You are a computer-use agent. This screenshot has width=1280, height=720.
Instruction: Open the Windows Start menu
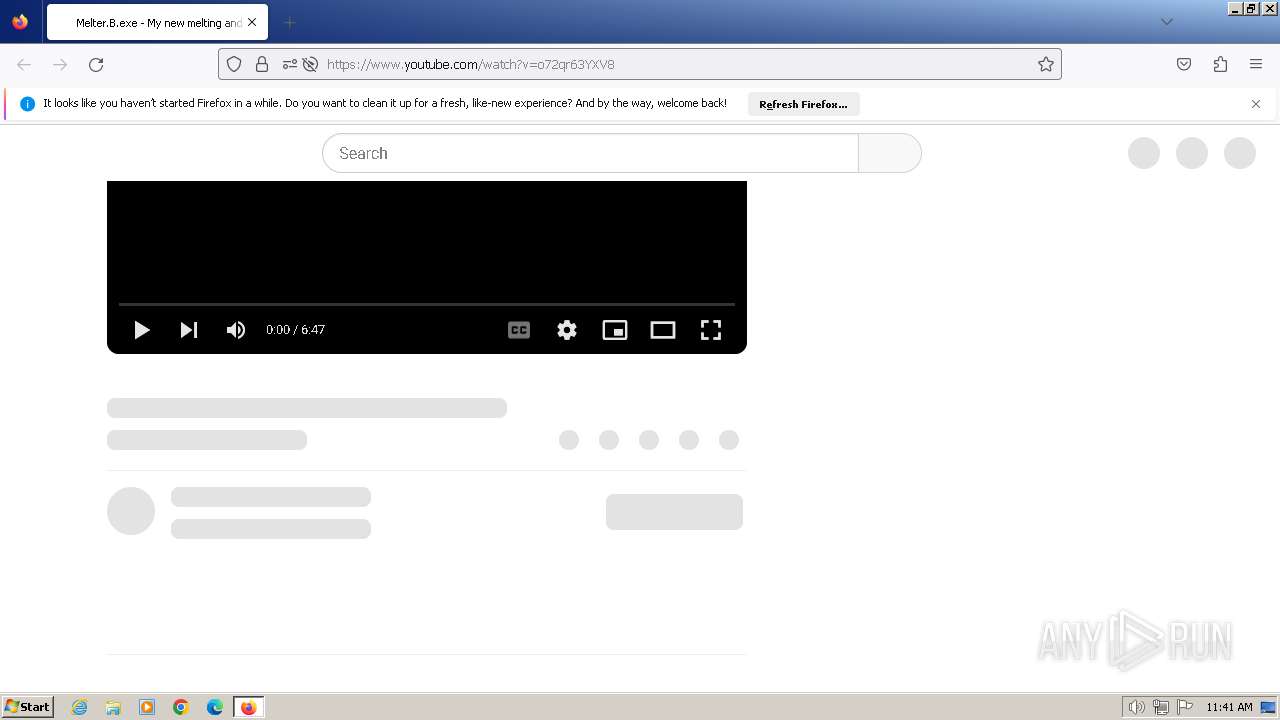point(27,707)
